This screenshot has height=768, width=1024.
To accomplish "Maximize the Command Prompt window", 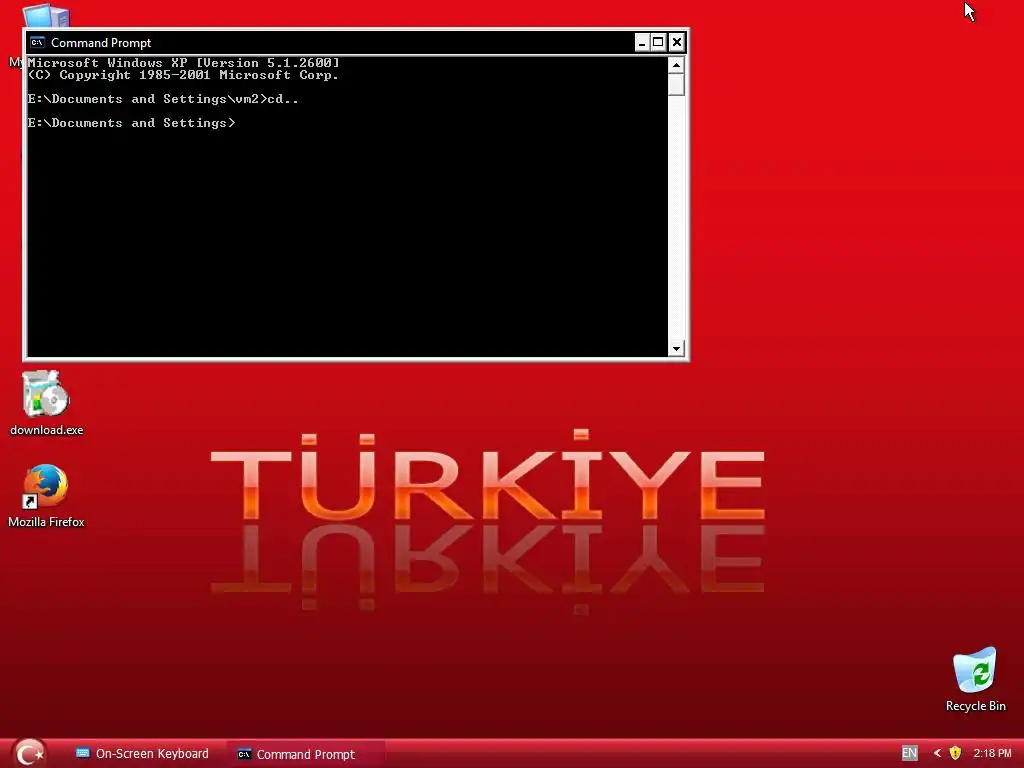I will pos(658,42).
